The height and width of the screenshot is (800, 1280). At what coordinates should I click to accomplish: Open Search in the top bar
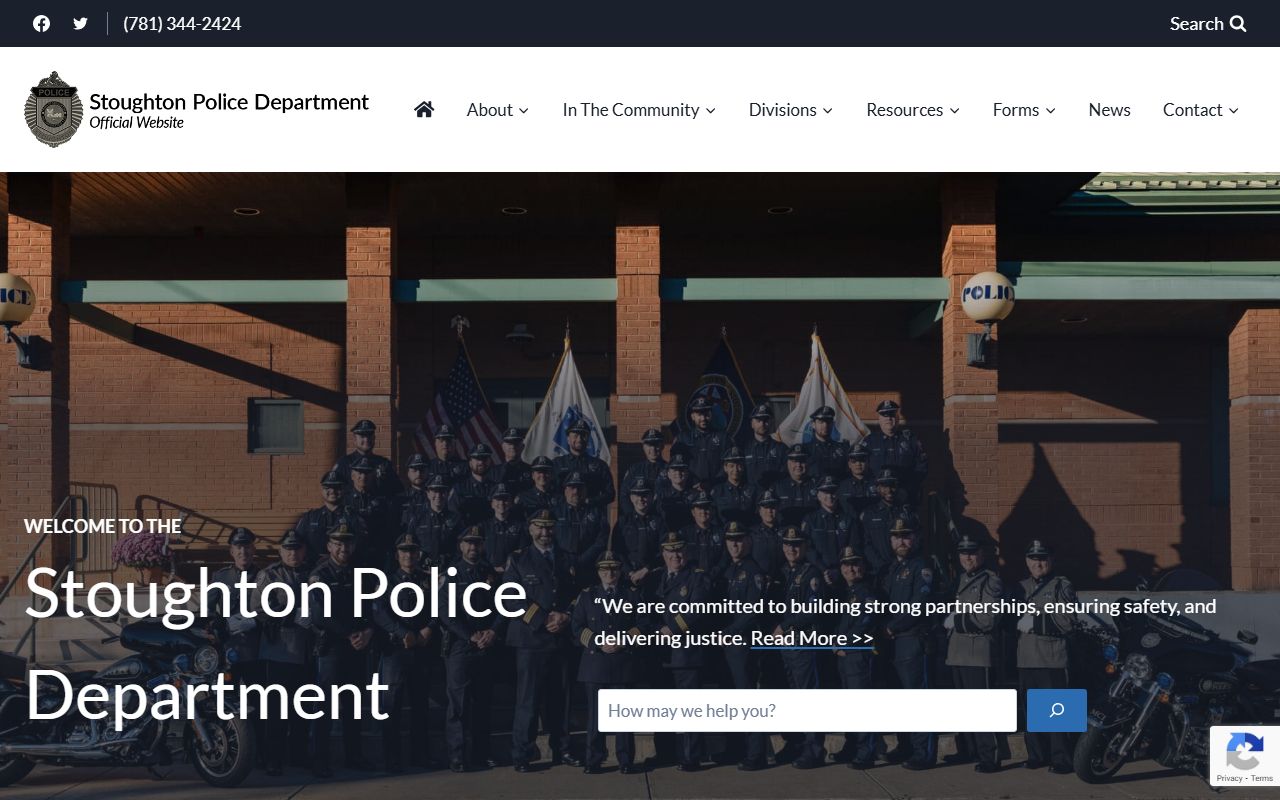tap(1208, 23)
